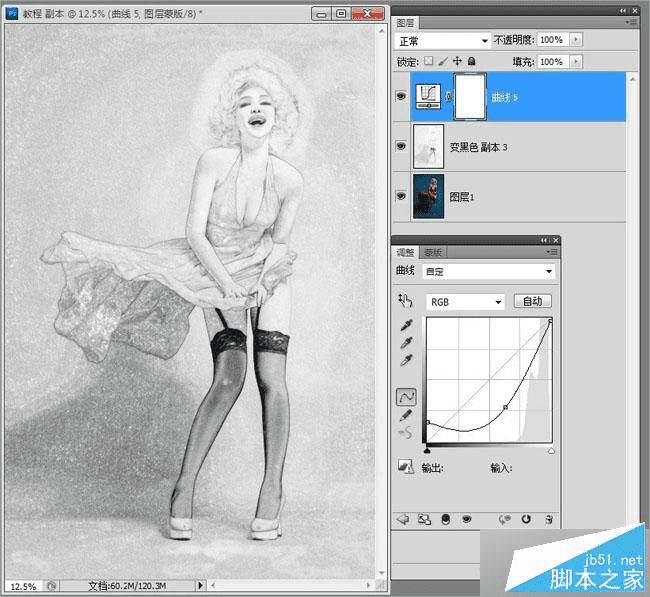Viewport: 650px width, 597px height.
Task: Open the blend mode dropdown showing 正常
Action: pyautogui.click(x=442, y=40)
